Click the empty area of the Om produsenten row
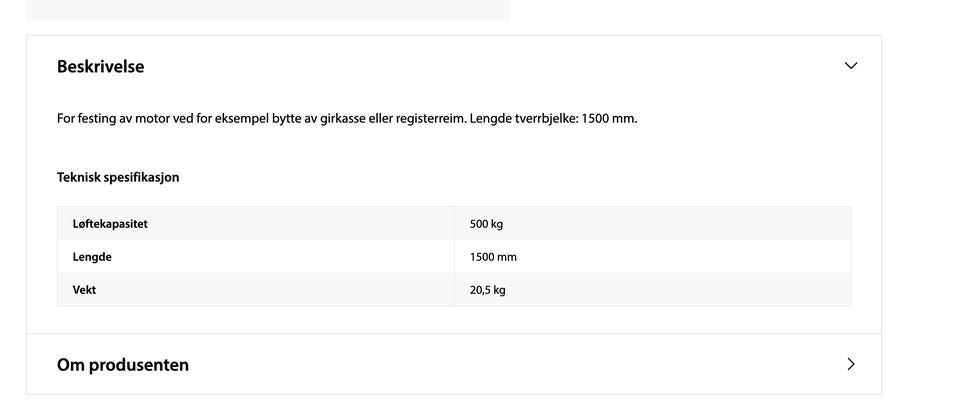This screenshot has height=415, width=960. [514, 365]
